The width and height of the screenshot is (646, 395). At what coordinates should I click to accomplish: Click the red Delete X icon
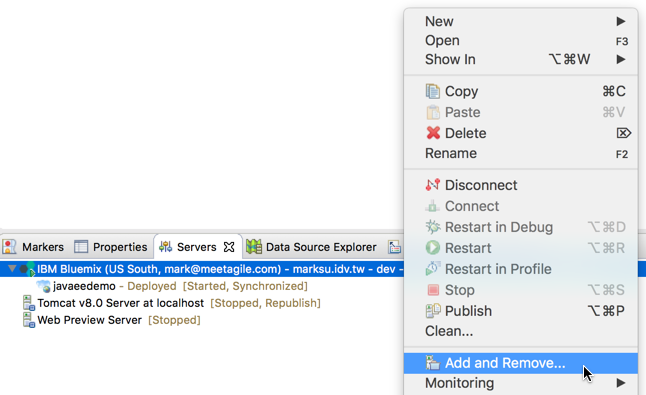(433, 133)
